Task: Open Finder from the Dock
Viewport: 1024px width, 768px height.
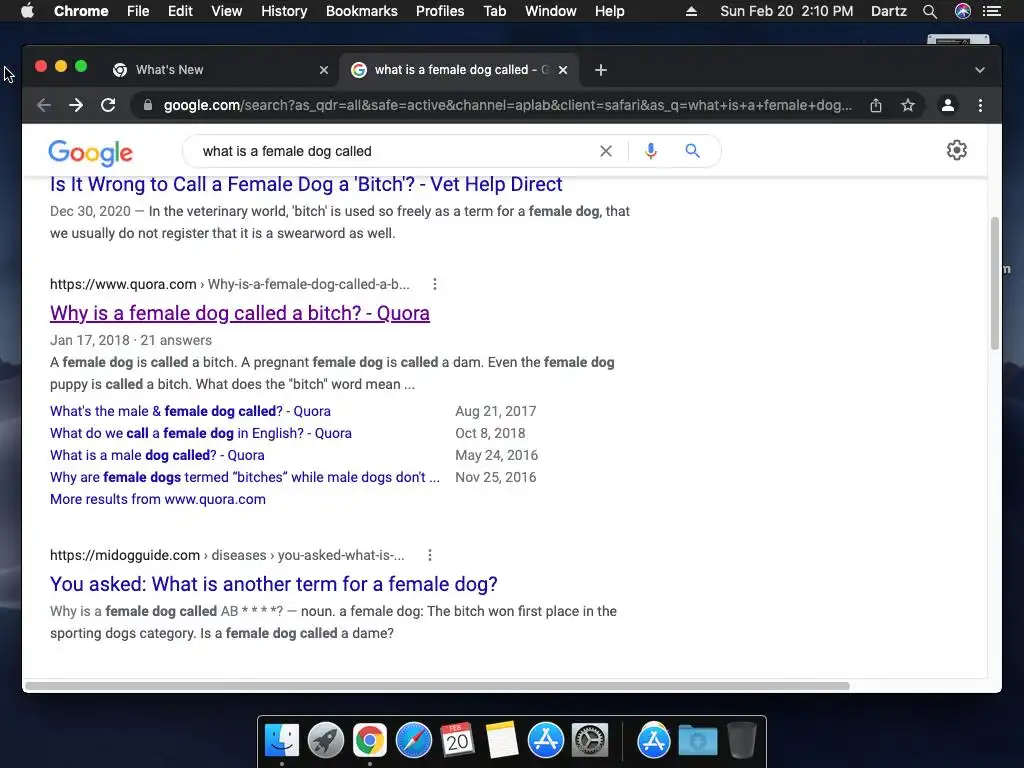Action: click(281, 741)
